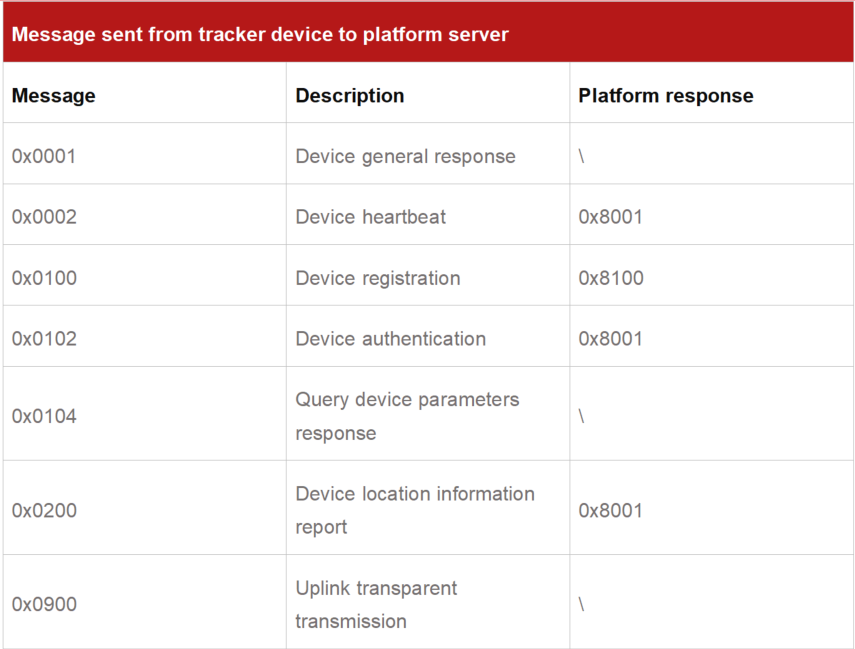Select Uplink transparent transmission description

[376, 604]
